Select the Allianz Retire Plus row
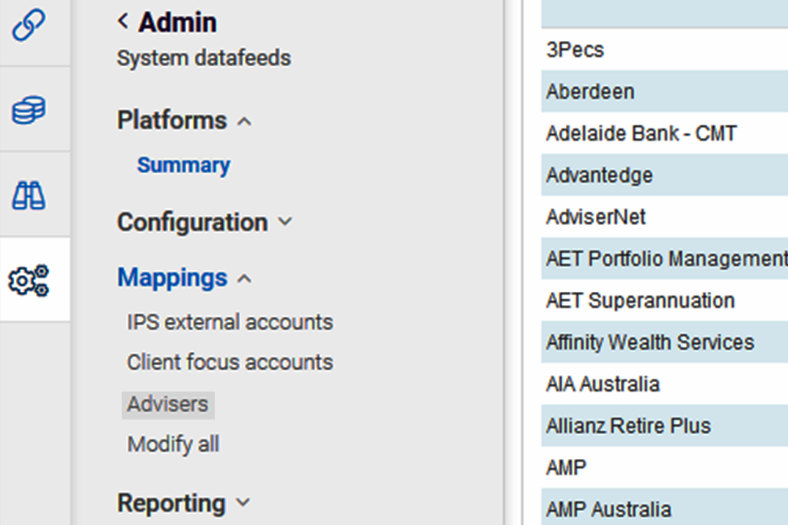 664,426
